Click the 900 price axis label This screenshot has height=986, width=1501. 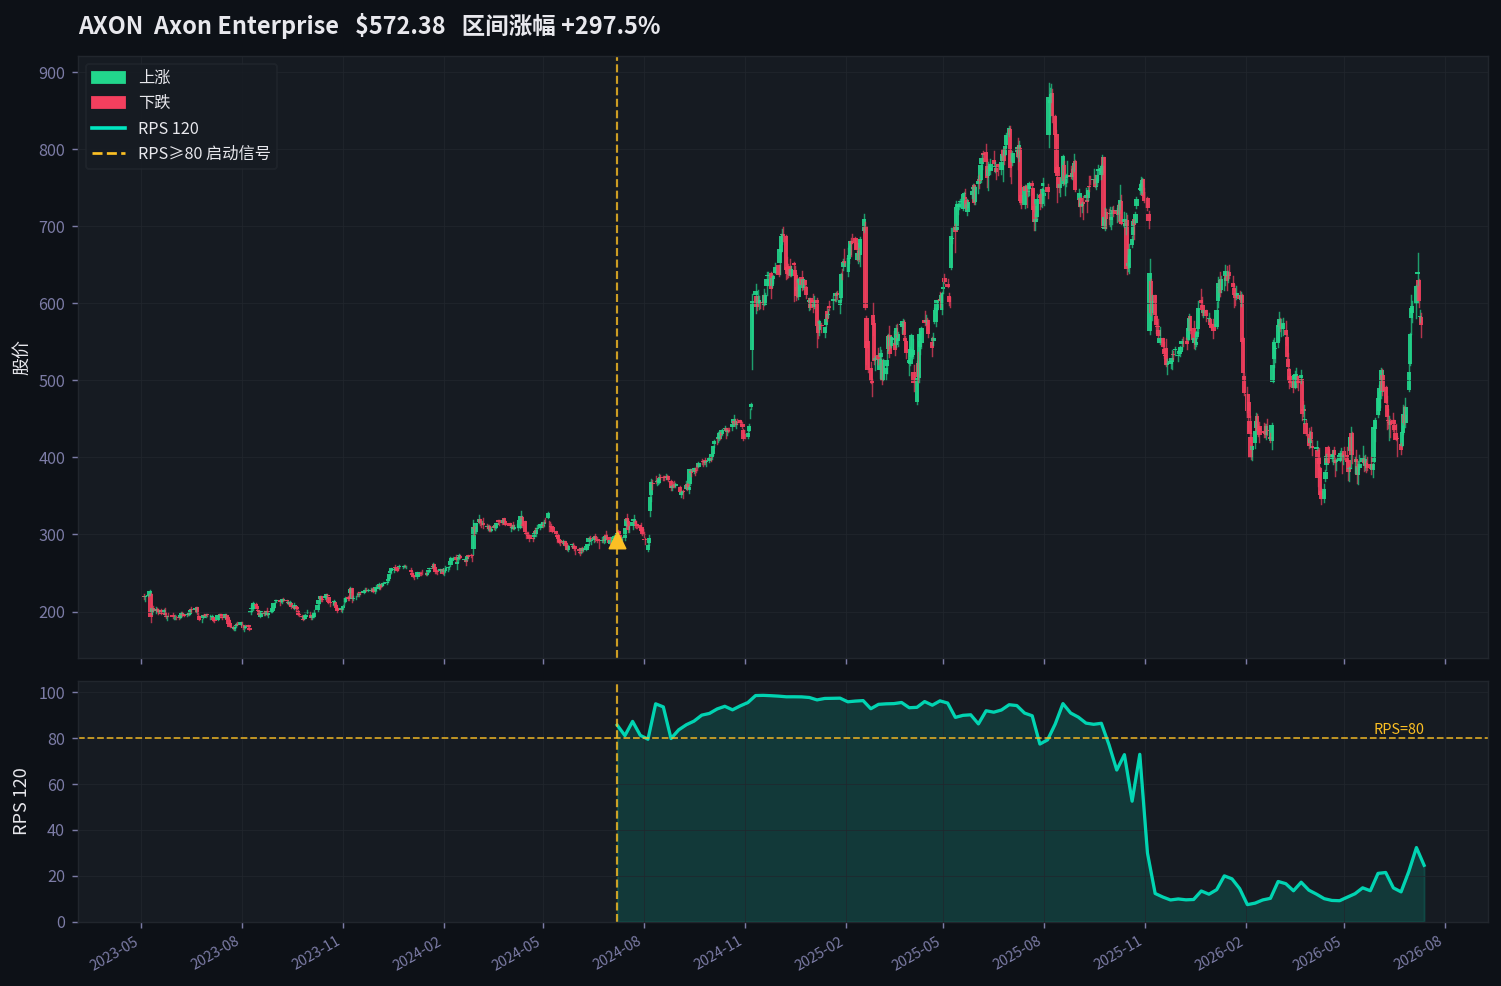coord(52,73)
